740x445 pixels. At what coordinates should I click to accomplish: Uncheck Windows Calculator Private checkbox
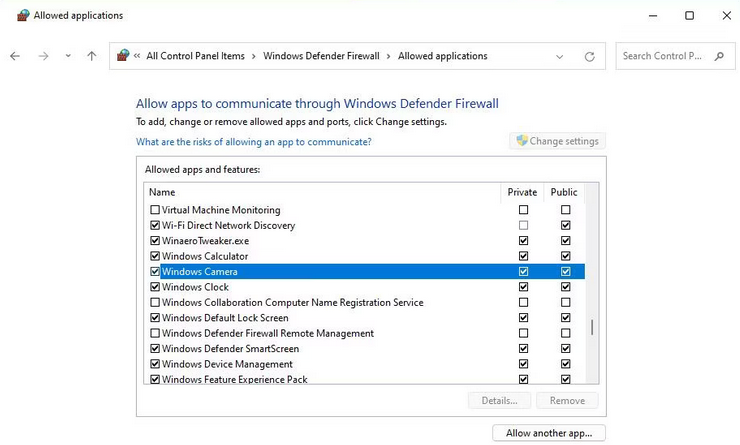523,256
